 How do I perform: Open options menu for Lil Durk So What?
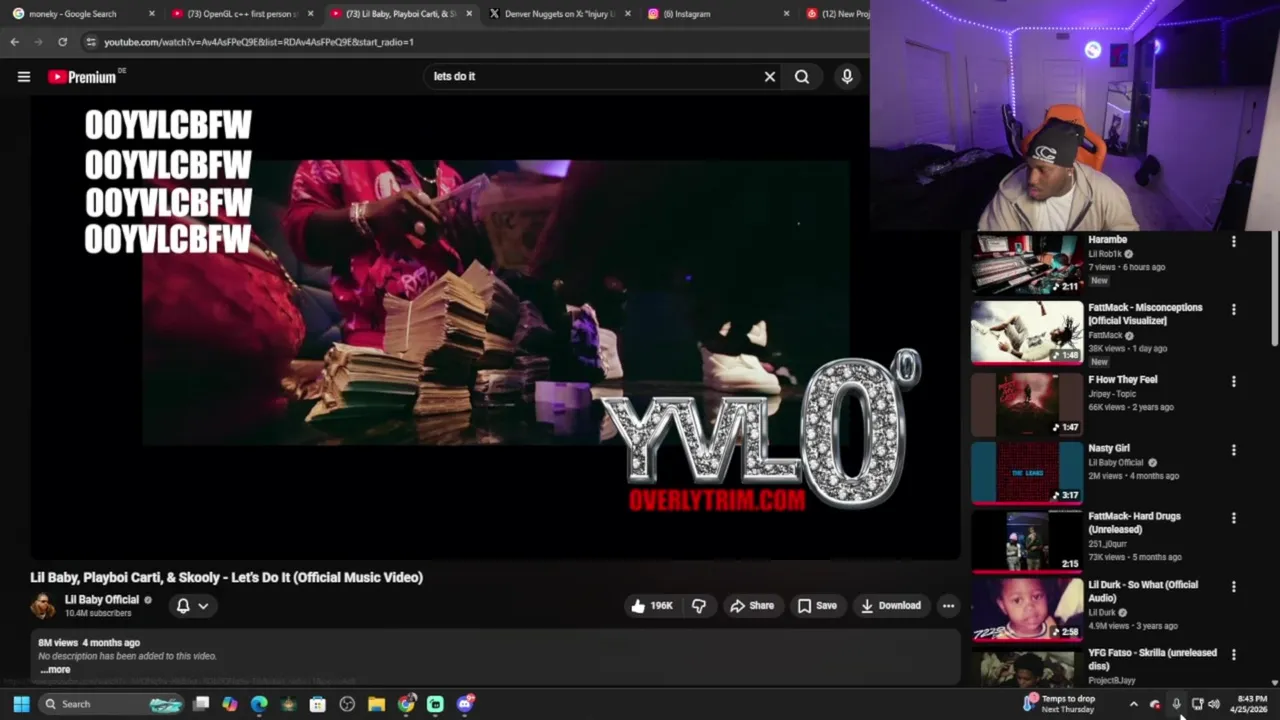tap(1233, 586)
